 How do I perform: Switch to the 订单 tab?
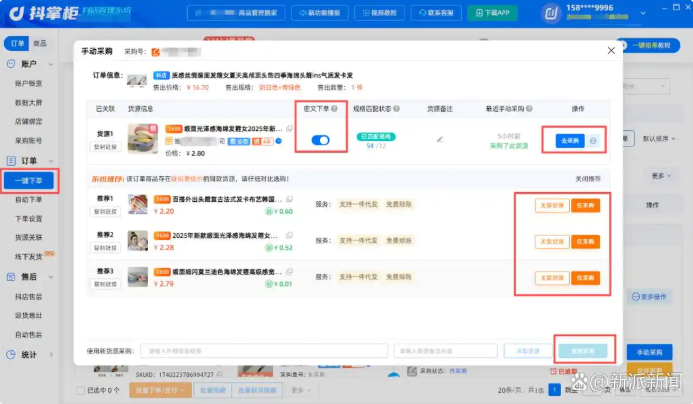pyautogui.click(x=17, y=43)
